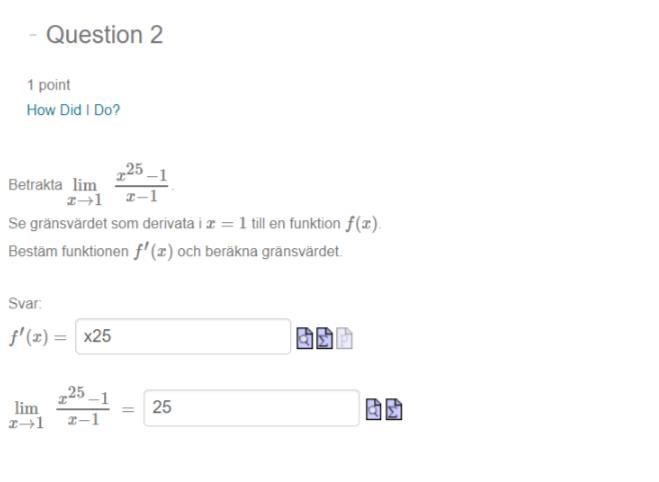The height and width of the screenshot is (482, 659).
Task: Click the "f′(x) =" label before the first field
Action: (x=38, y=337)
